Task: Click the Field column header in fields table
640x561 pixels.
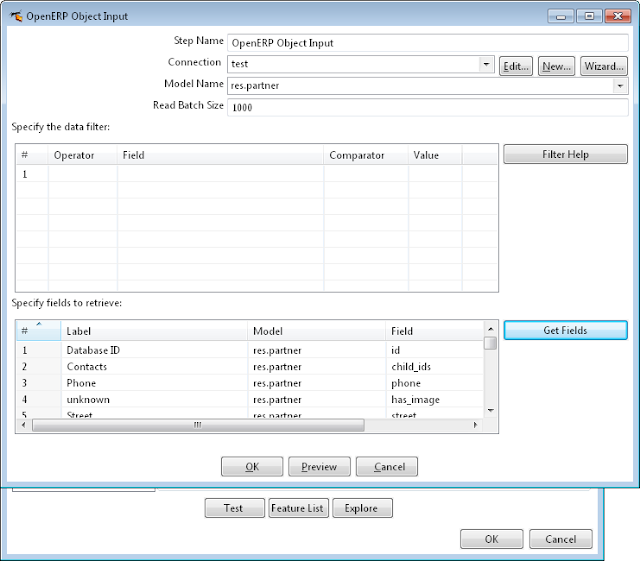Action: click(435, 331)
